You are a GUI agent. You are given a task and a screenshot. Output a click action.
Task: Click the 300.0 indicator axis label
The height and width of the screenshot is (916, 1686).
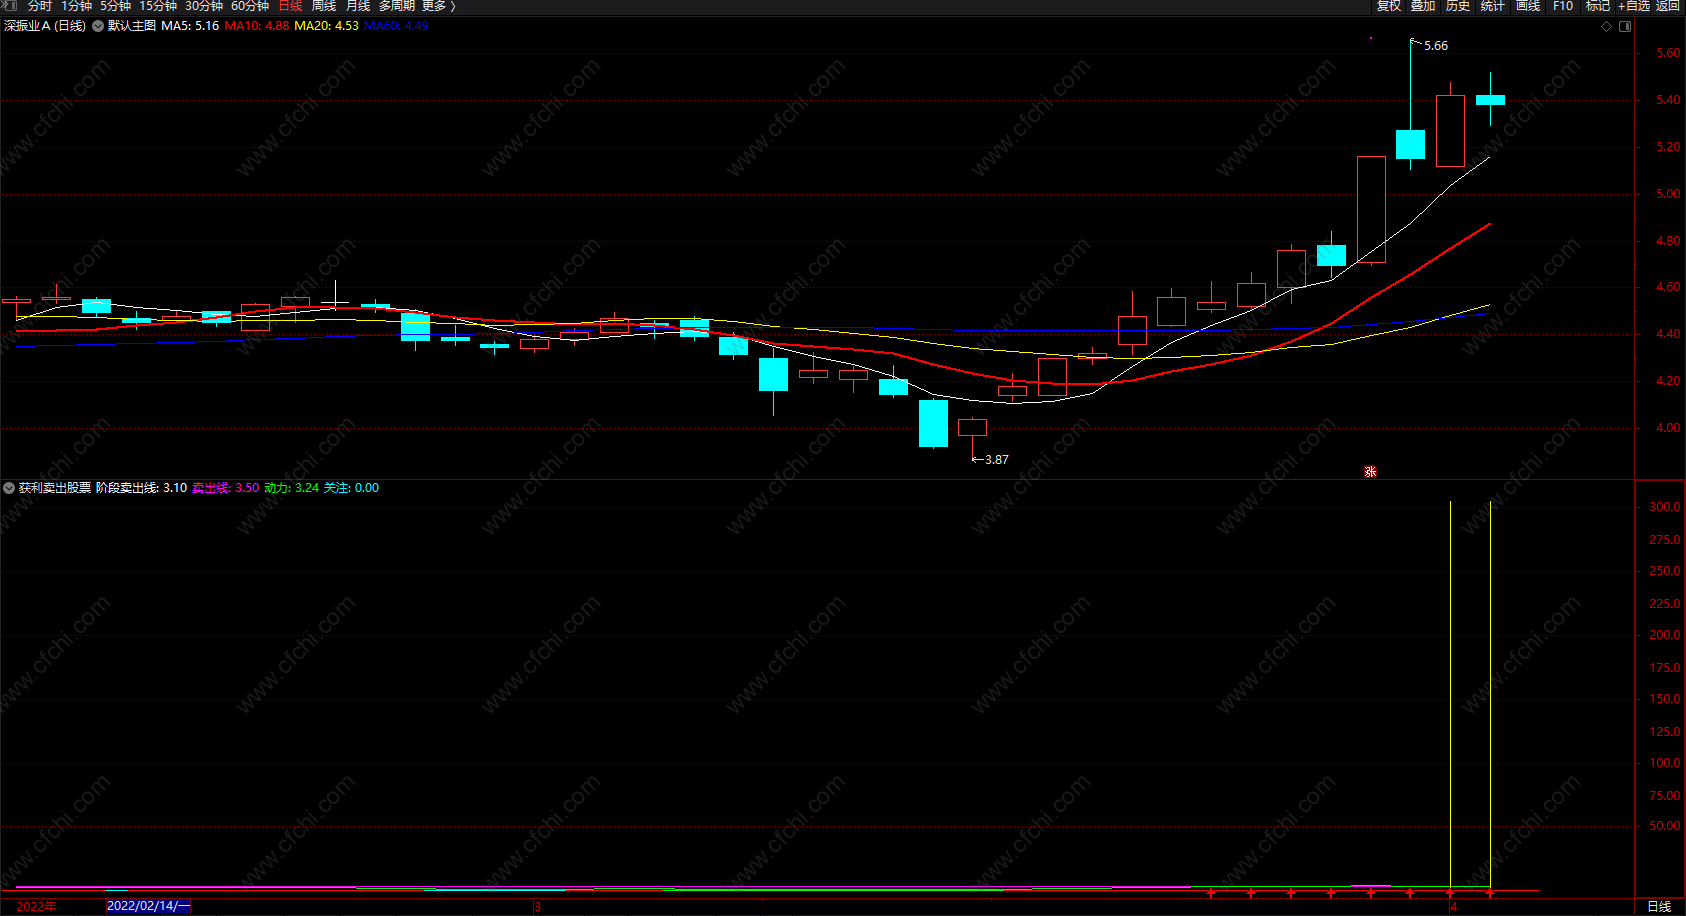[1665, 507]
